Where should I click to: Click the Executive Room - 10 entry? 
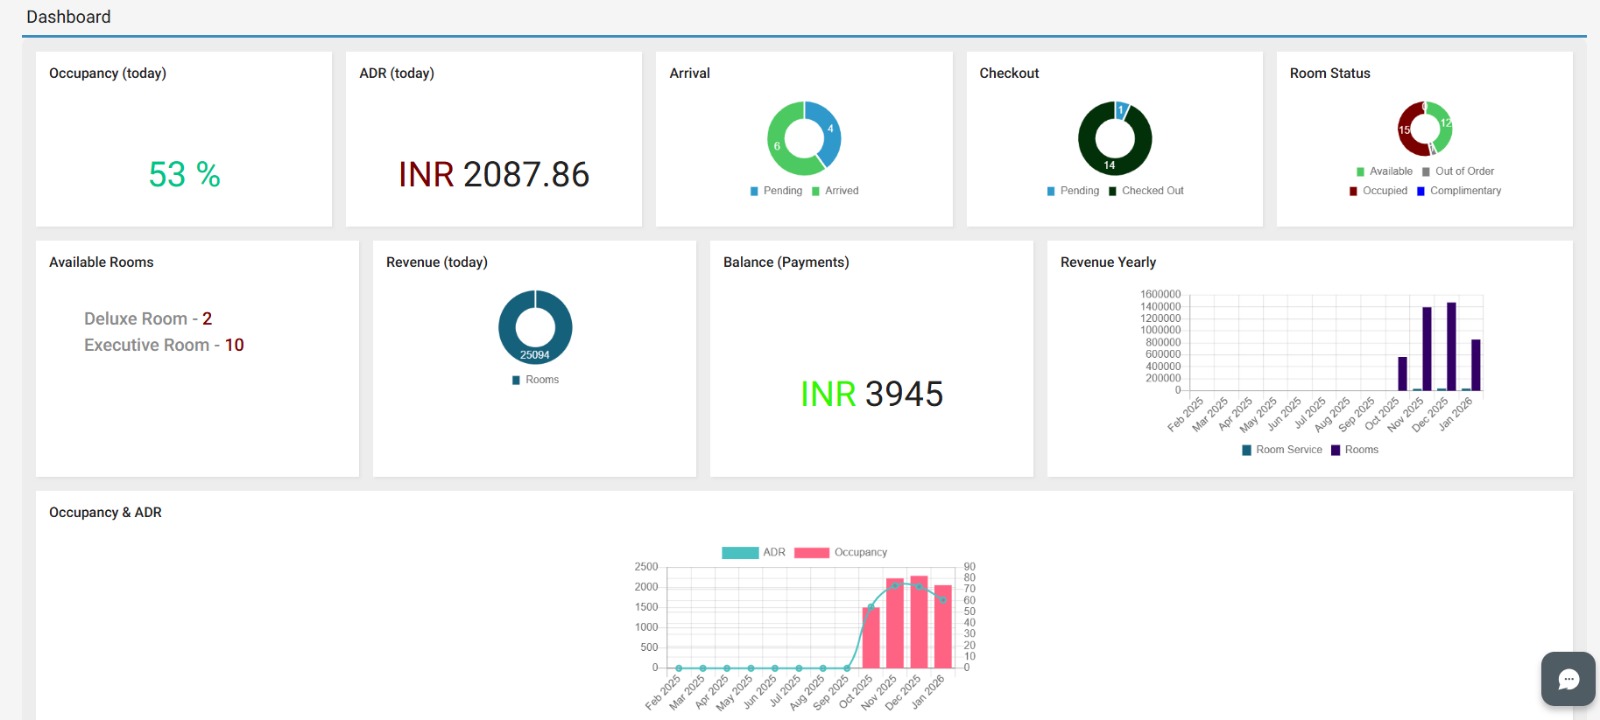[164, 345]
